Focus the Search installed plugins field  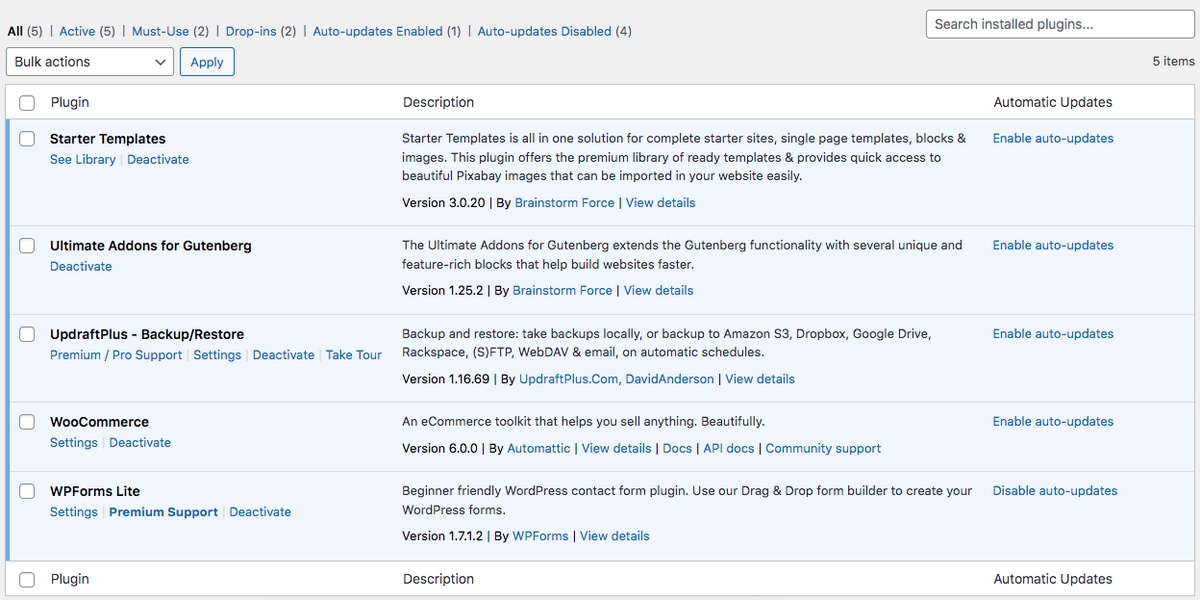1059,24
